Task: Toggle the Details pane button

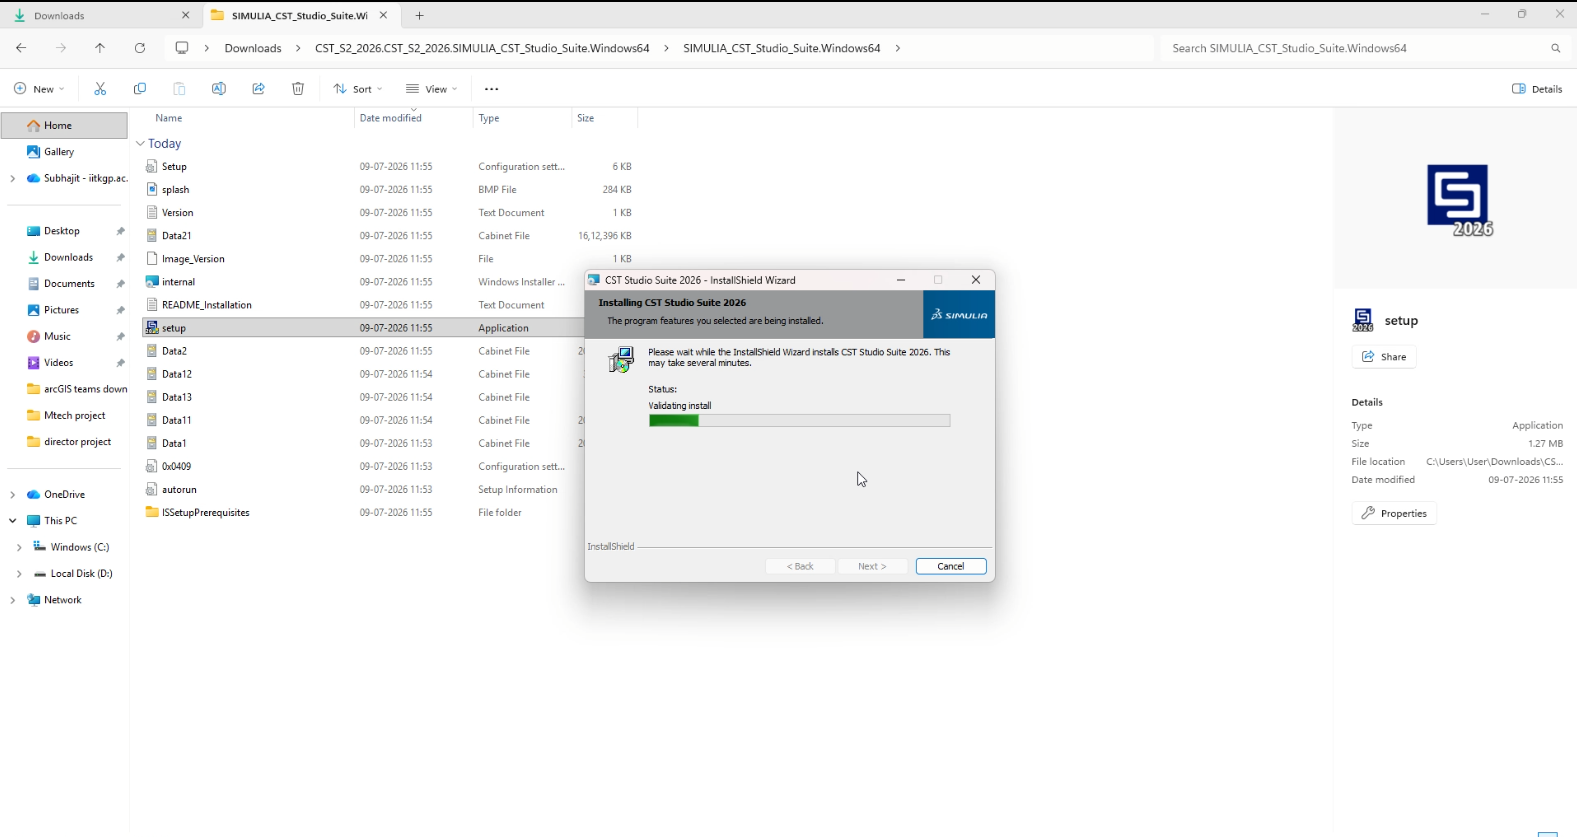Action: [1537, 89]
